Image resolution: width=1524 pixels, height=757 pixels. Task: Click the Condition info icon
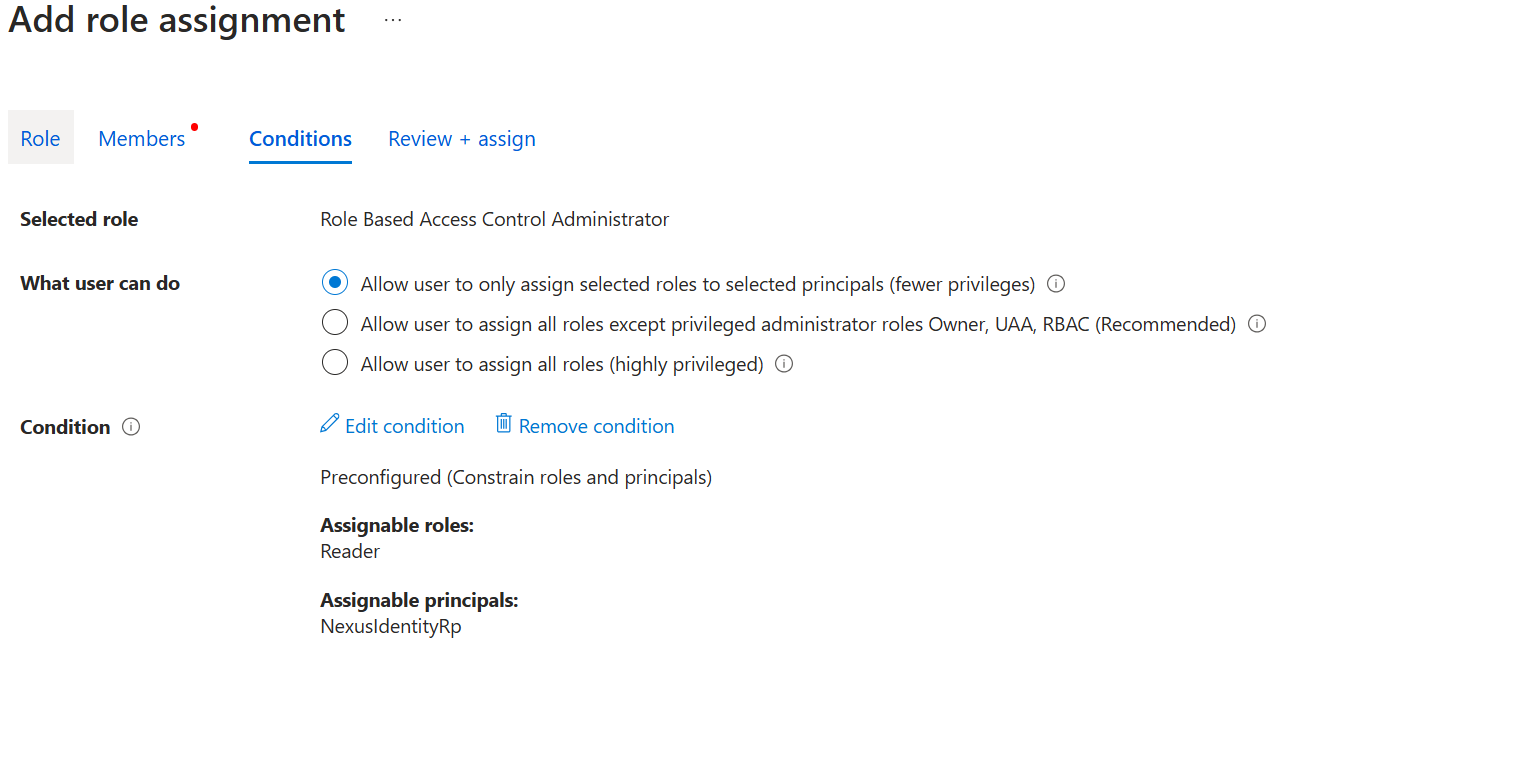[131, 427]
